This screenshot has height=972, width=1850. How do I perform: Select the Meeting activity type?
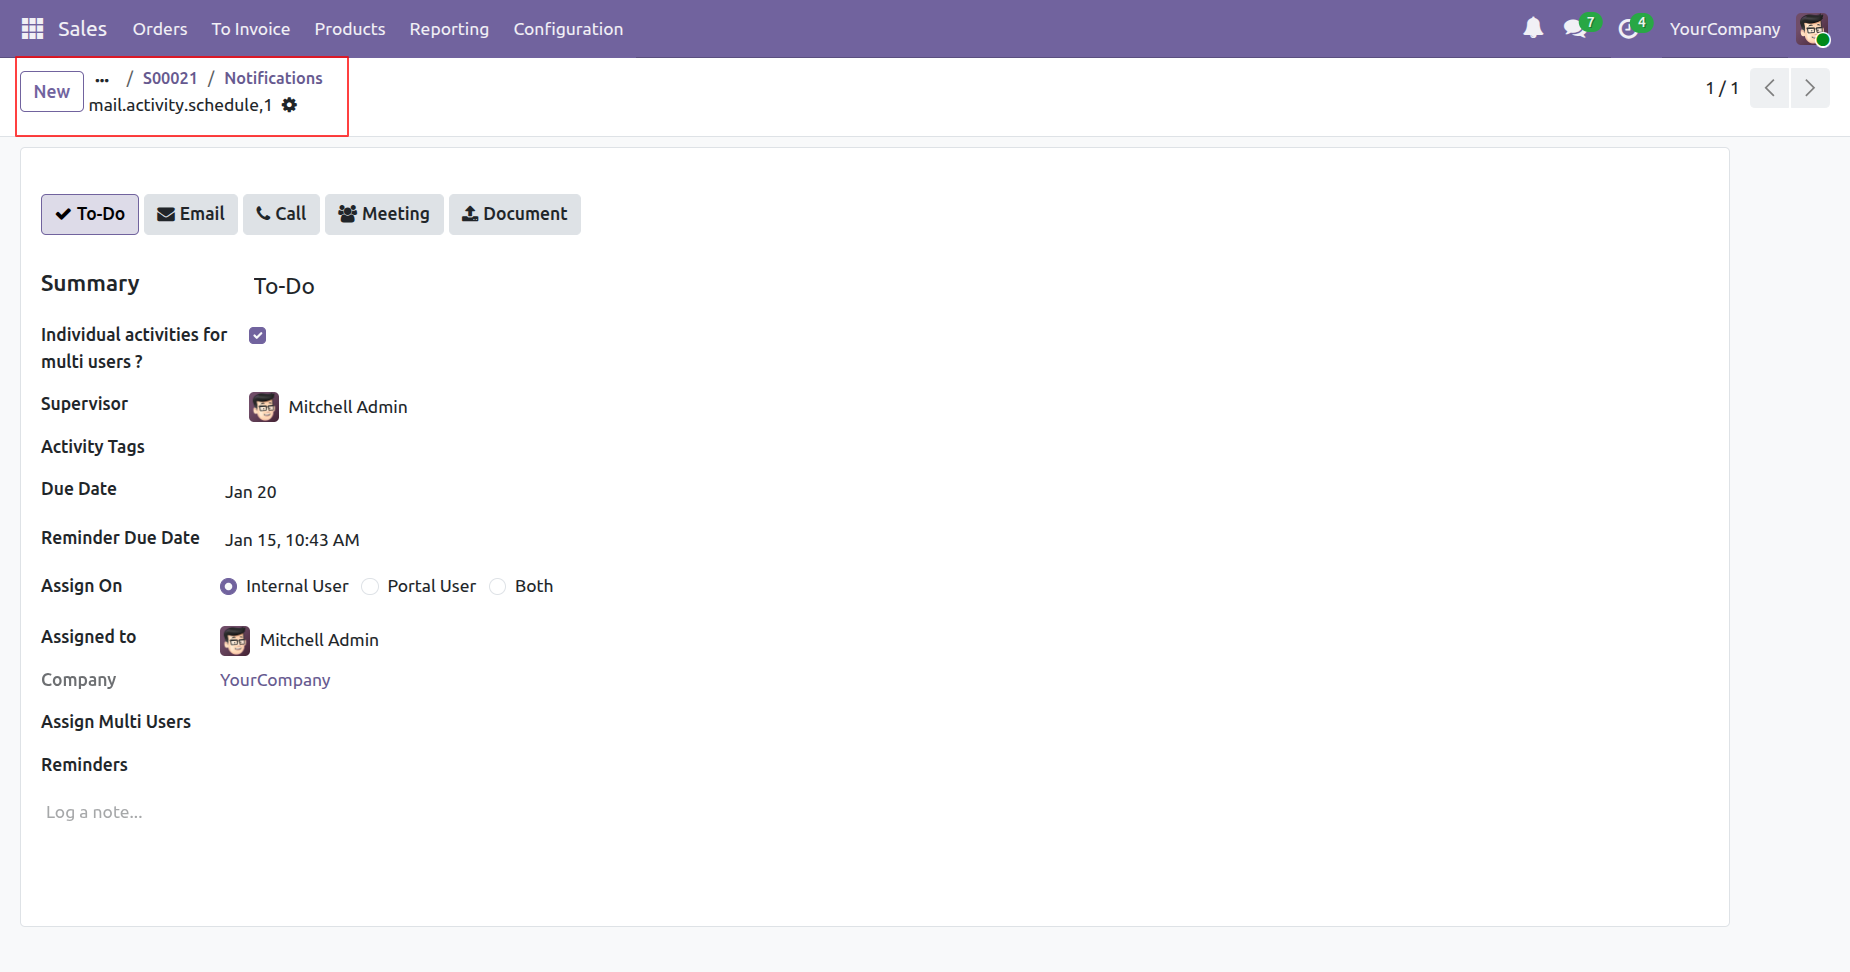pos(384,214)
